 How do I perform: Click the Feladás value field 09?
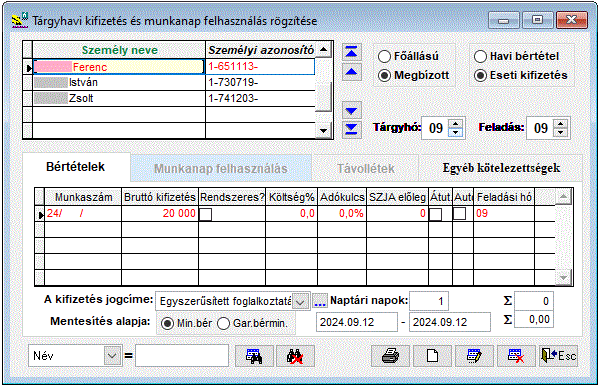click(x=540, y=128)
